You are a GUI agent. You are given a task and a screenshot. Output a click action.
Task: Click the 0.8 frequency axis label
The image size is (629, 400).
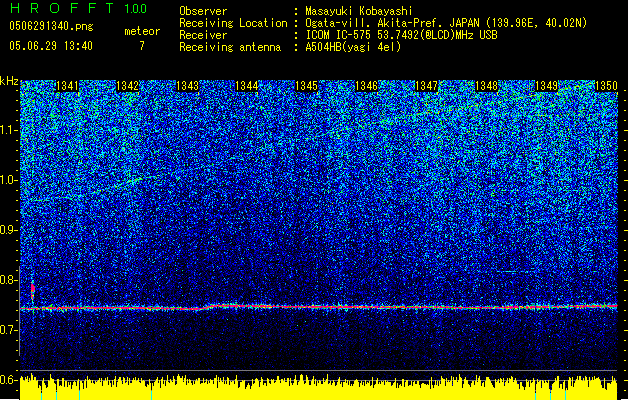[x=9, y=280]
